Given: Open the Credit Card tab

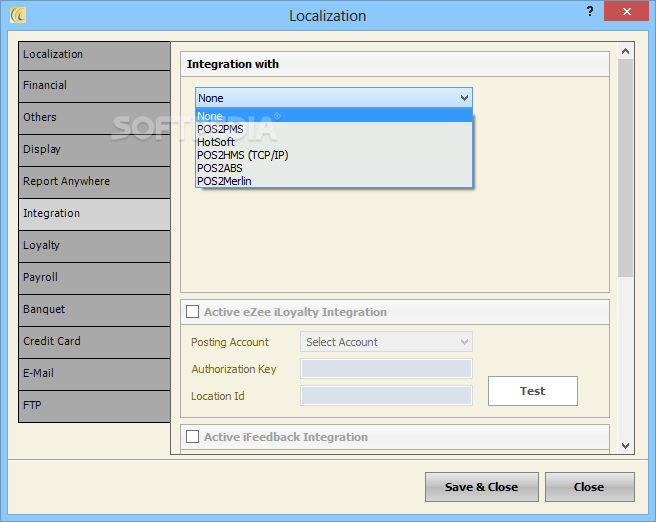Looking at the screenshot, I should click(95, 342).
